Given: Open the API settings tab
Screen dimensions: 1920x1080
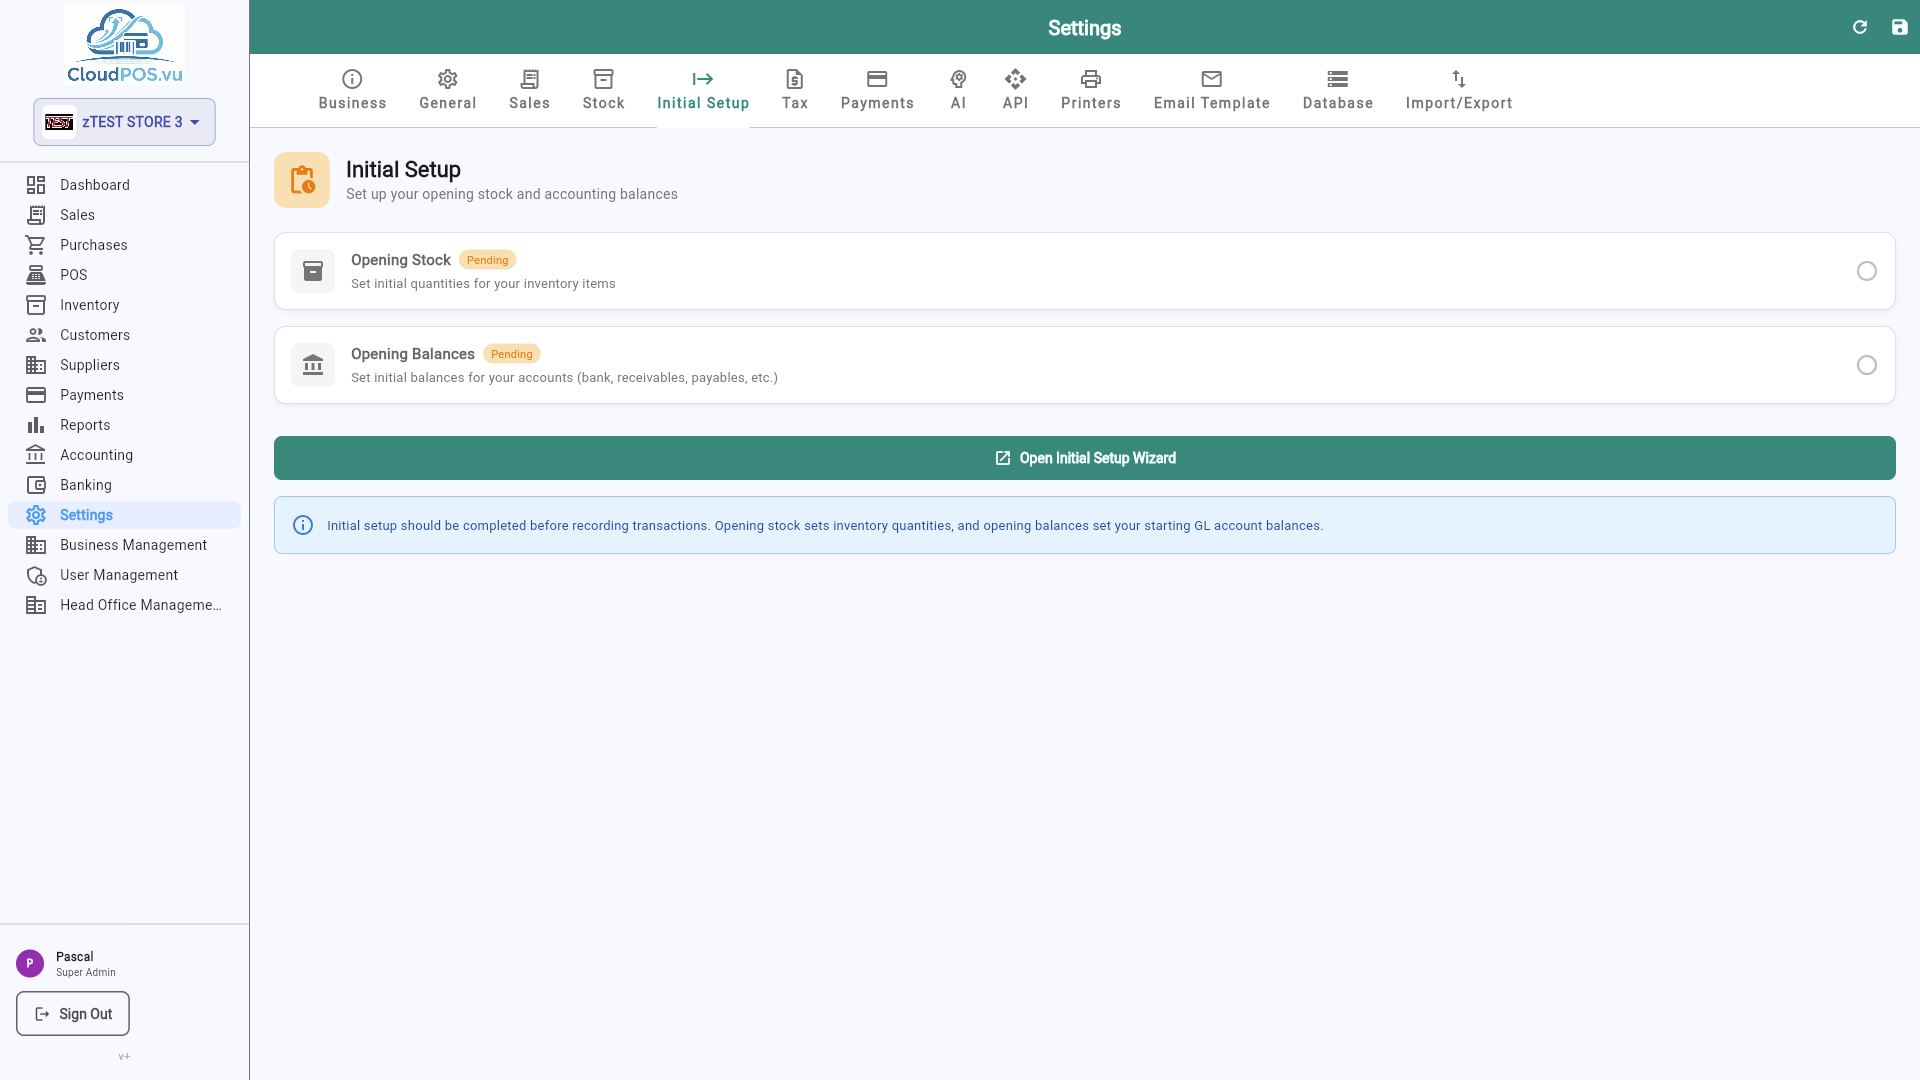Looking at the screenshot, I should 1015,90.
